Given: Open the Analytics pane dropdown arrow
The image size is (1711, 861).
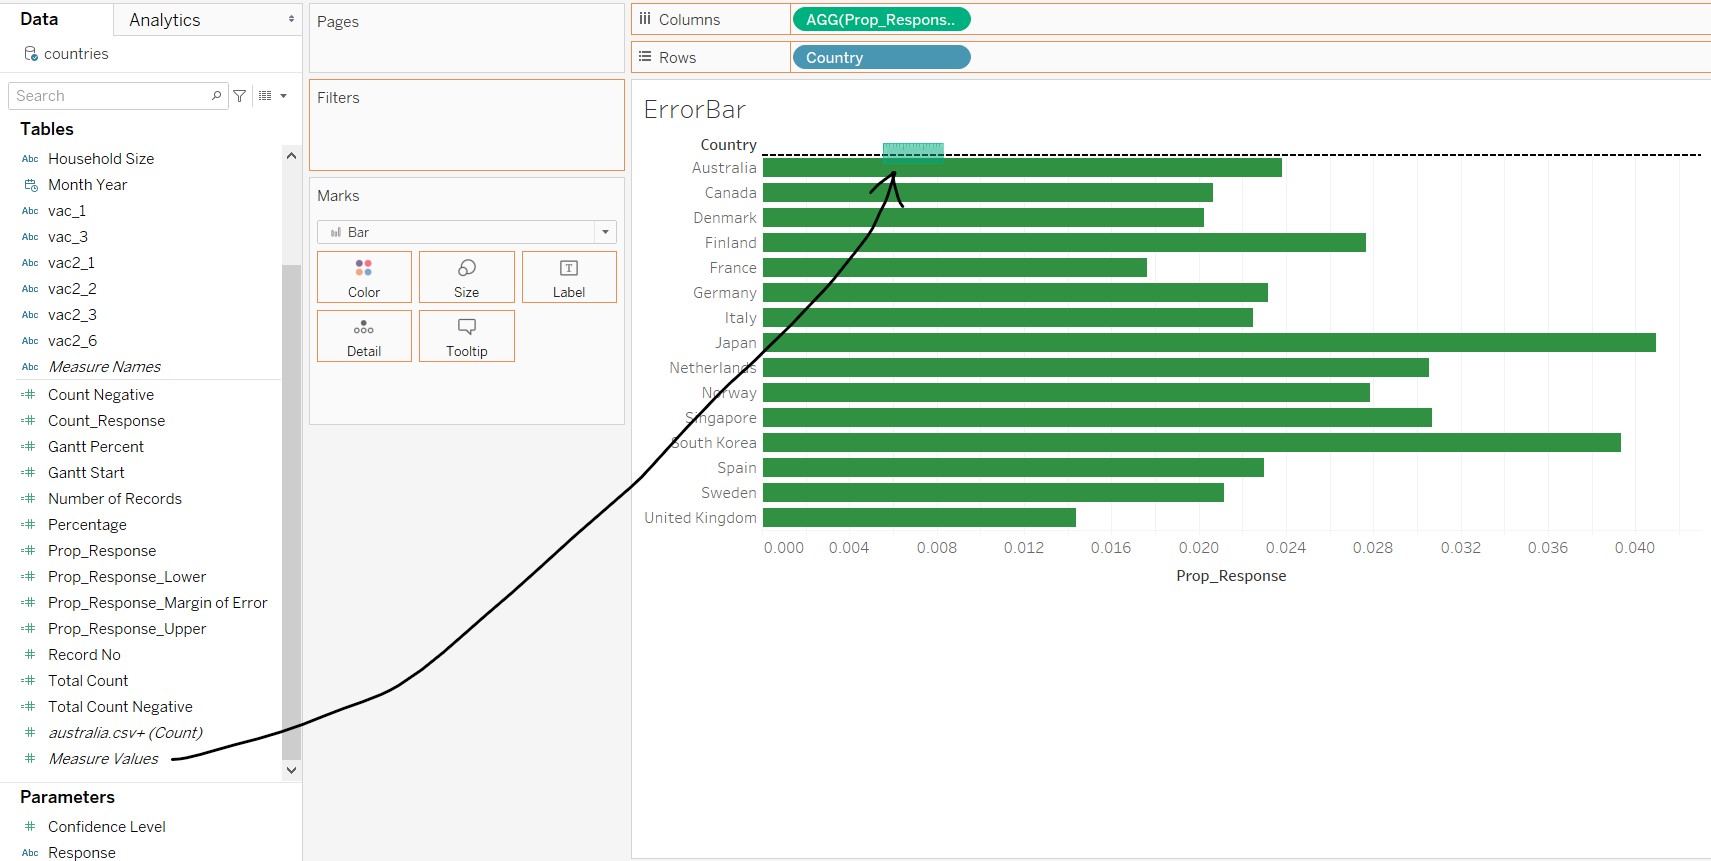Looking at the screenshot, I should pyautogui.click(x=291, y=19).
